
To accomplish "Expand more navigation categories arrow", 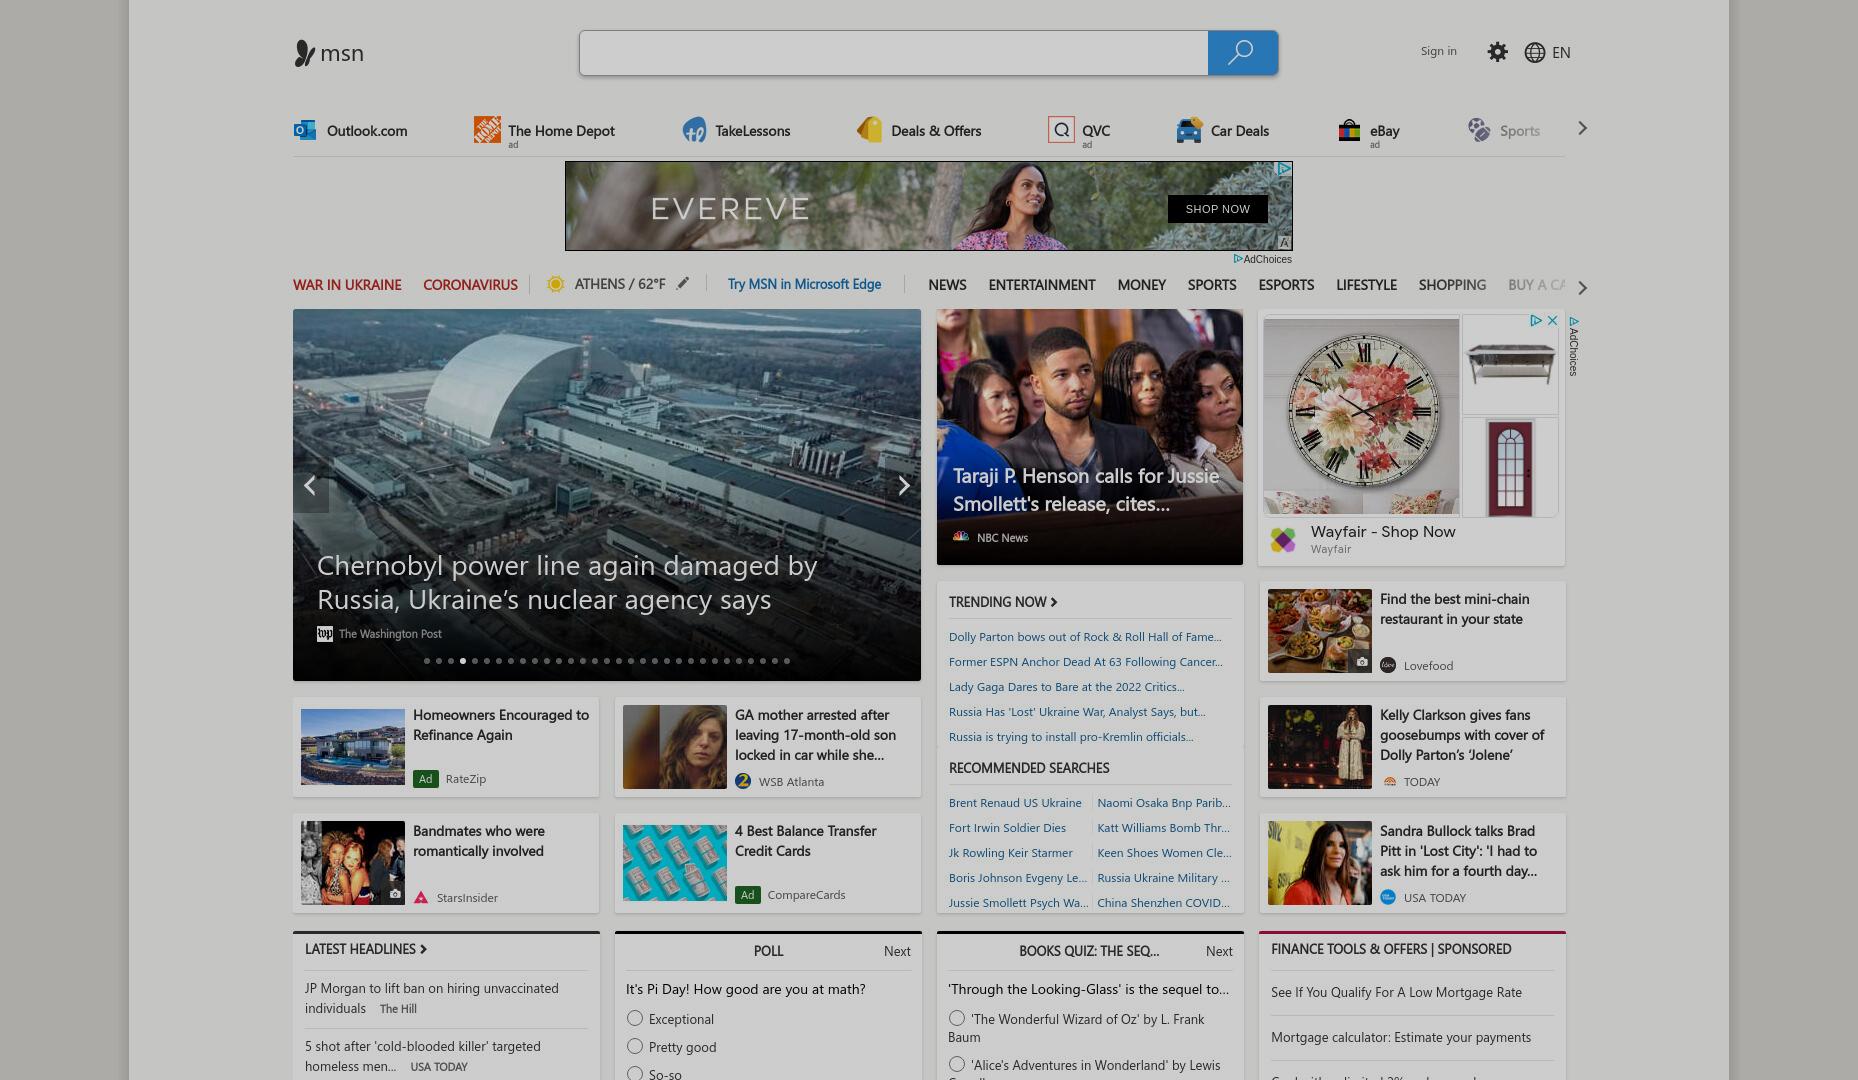I will click(1582, 288).
